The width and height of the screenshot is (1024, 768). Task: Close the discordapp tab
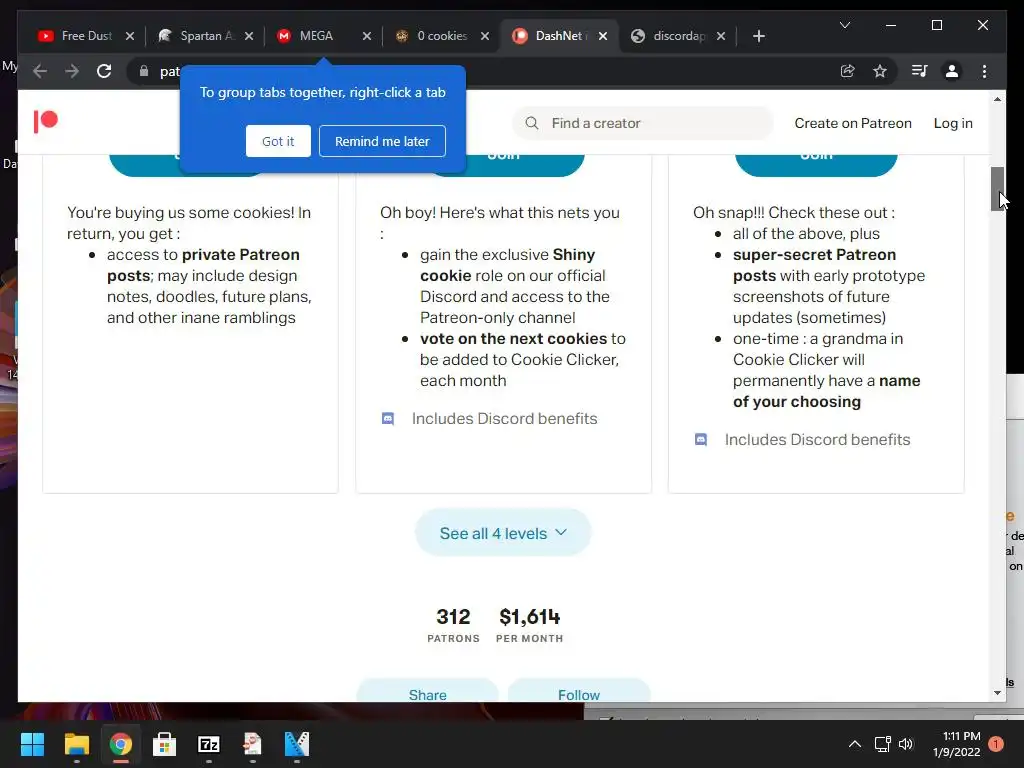point(721,36)
